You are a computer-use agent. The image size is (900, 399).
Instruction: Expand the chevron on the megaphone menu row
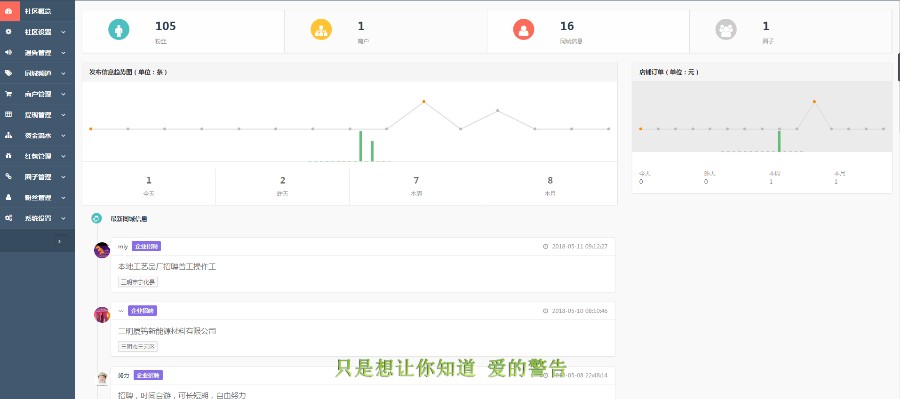coord(63,53)
